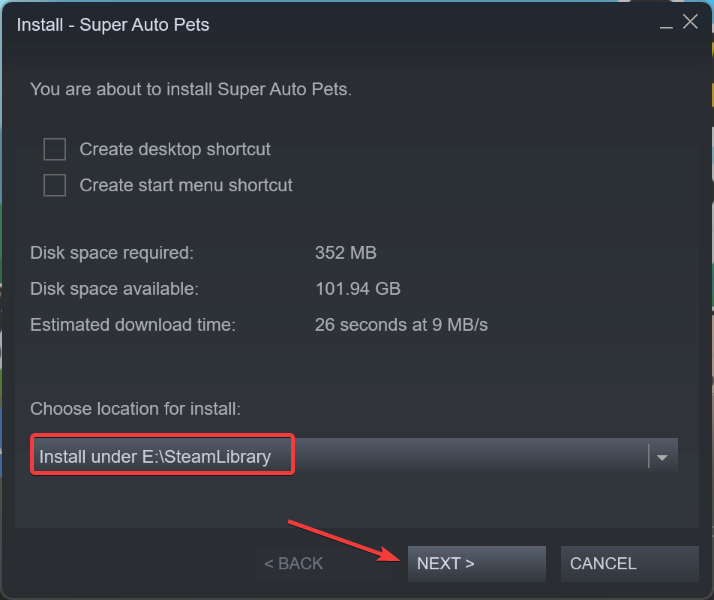
Task: Click the 'Choose location for install' label
Action: click(135, 409)
